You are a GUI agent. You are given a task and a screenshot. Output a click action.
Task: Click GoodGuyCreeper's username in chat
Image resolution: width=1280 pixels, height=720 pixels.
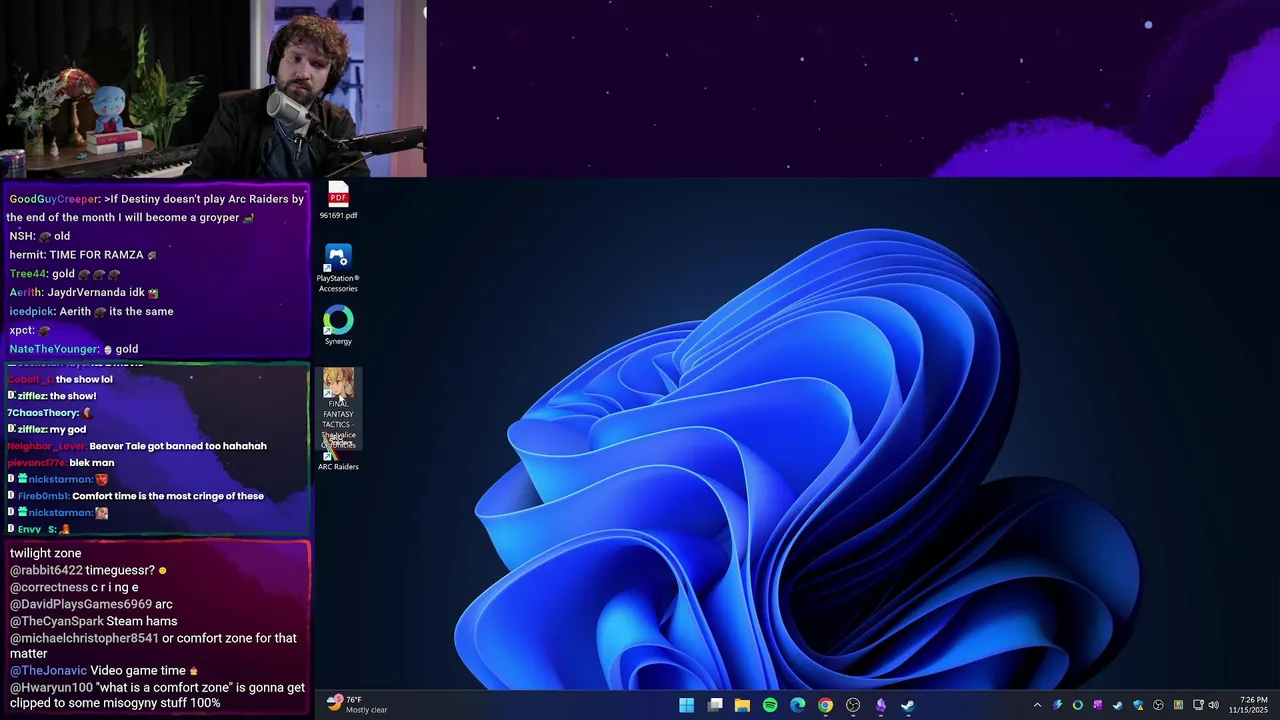54,199
